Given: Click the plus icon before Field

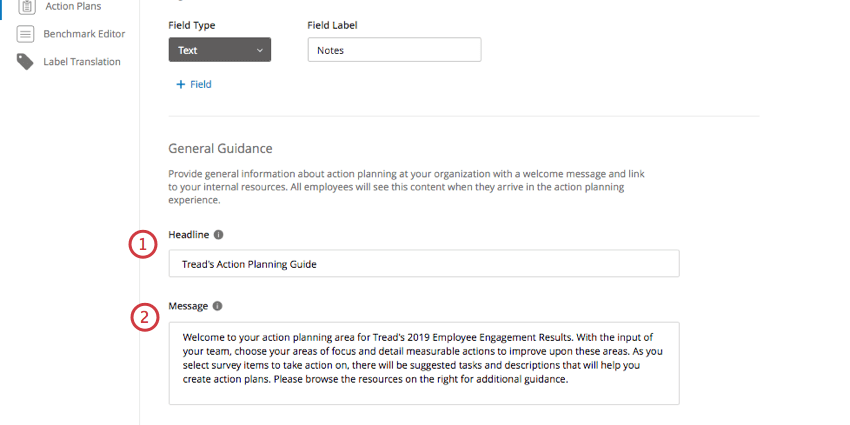Looking at the screenshot, I should pyautogui.click(x=181, y=85).
